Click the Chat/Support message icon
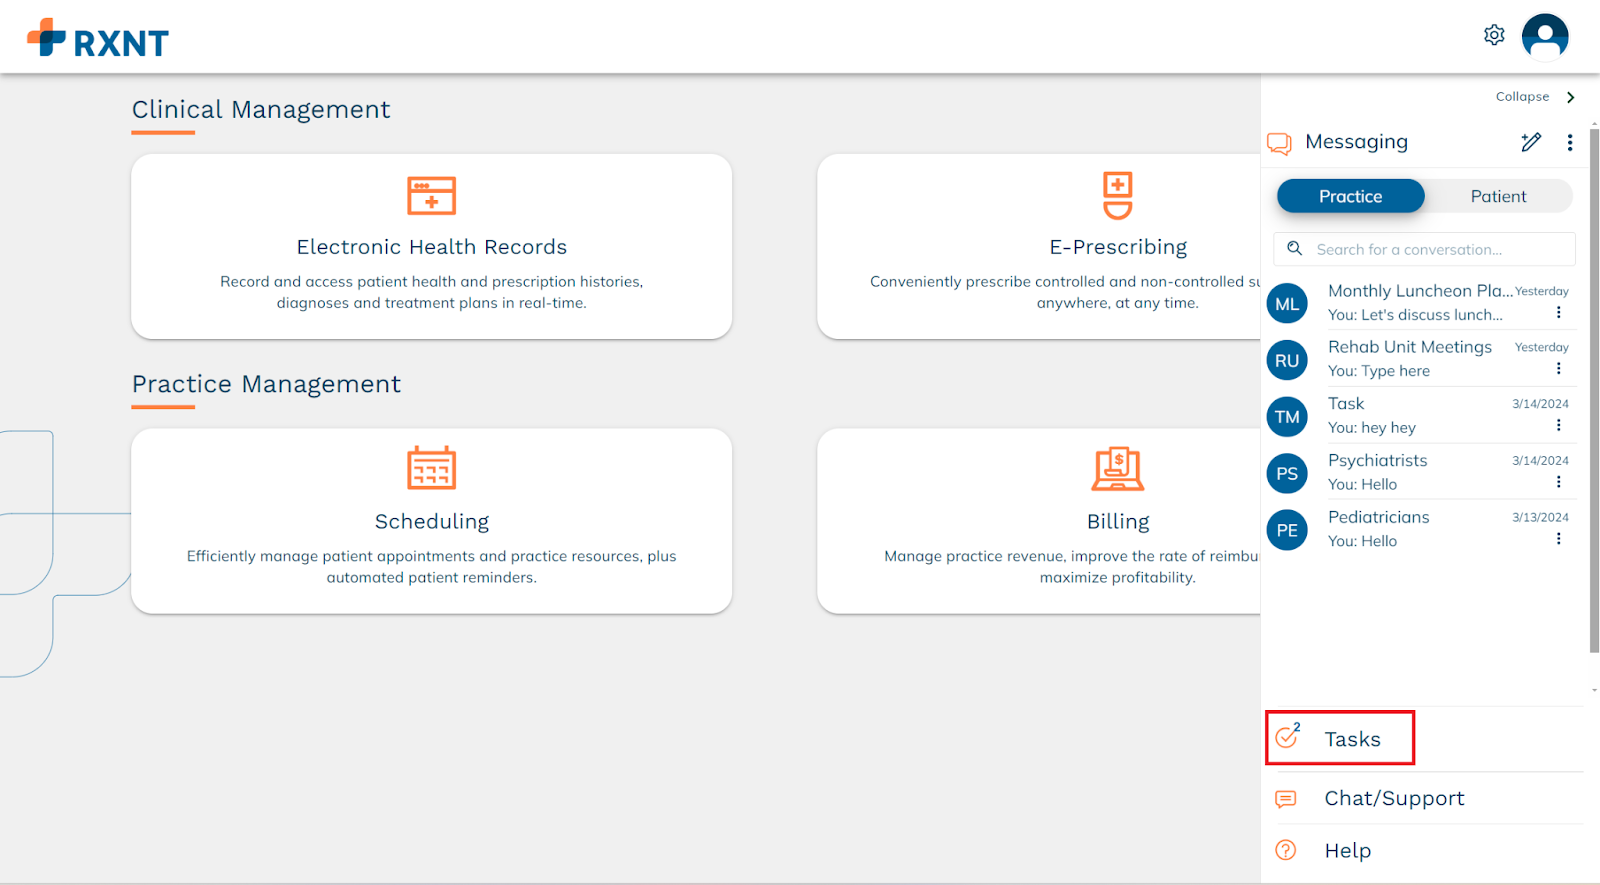Image resolution: width=1600 pixels, height=885 pixels. point(1286,799)
